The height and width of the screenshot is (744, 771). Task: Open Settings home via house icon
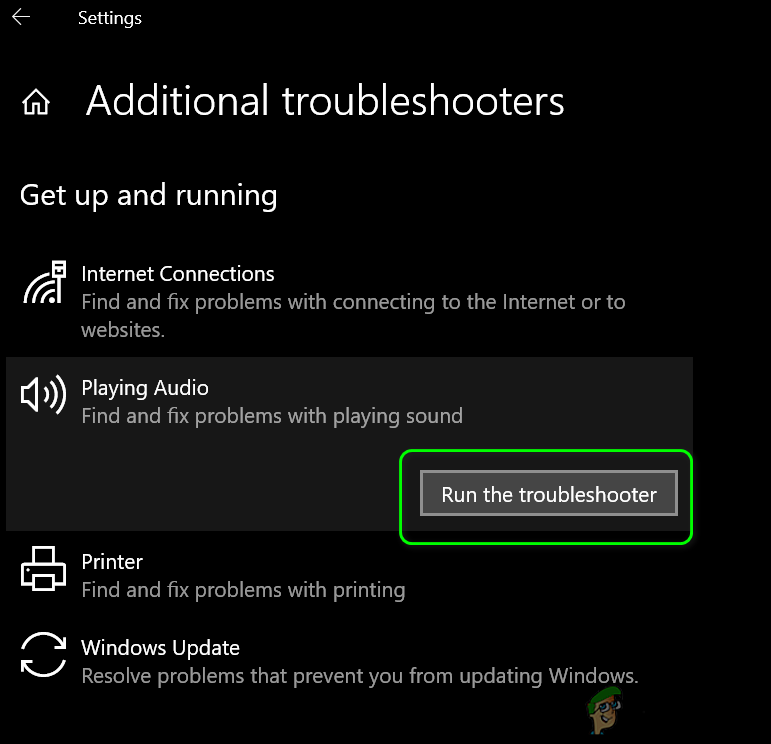36,102
